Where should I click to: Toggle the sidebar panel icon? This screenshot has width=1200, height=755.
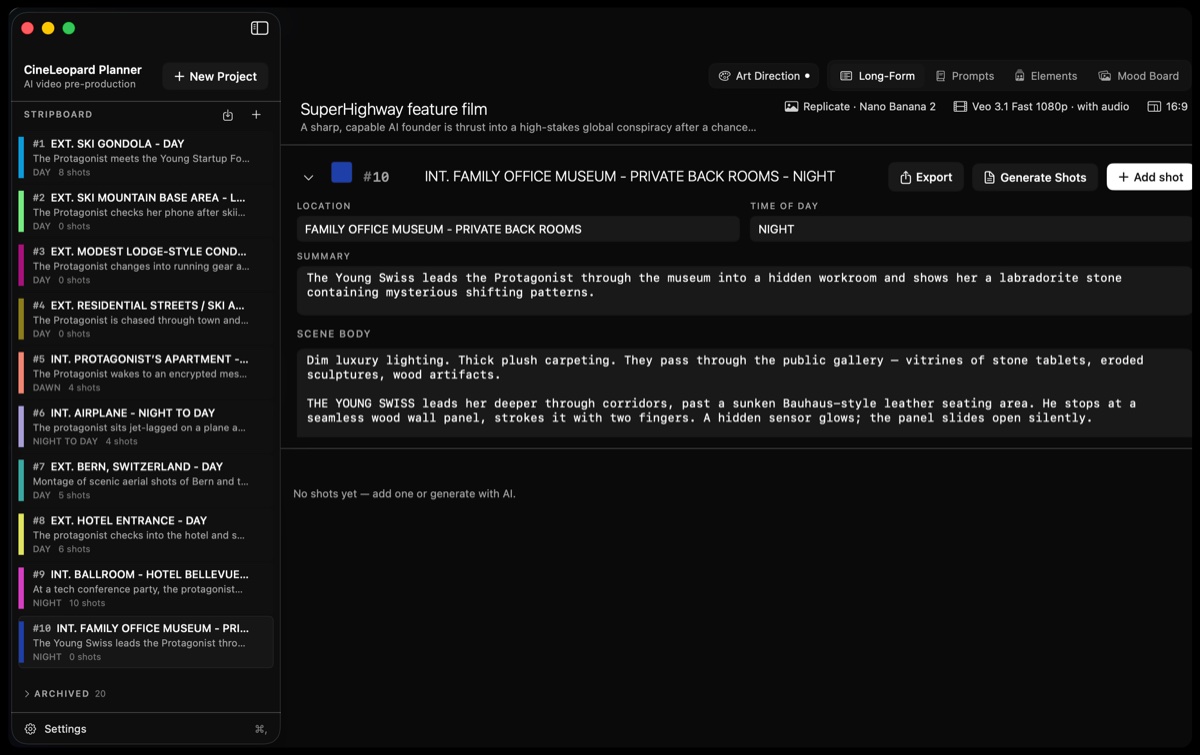click(259, 28)
